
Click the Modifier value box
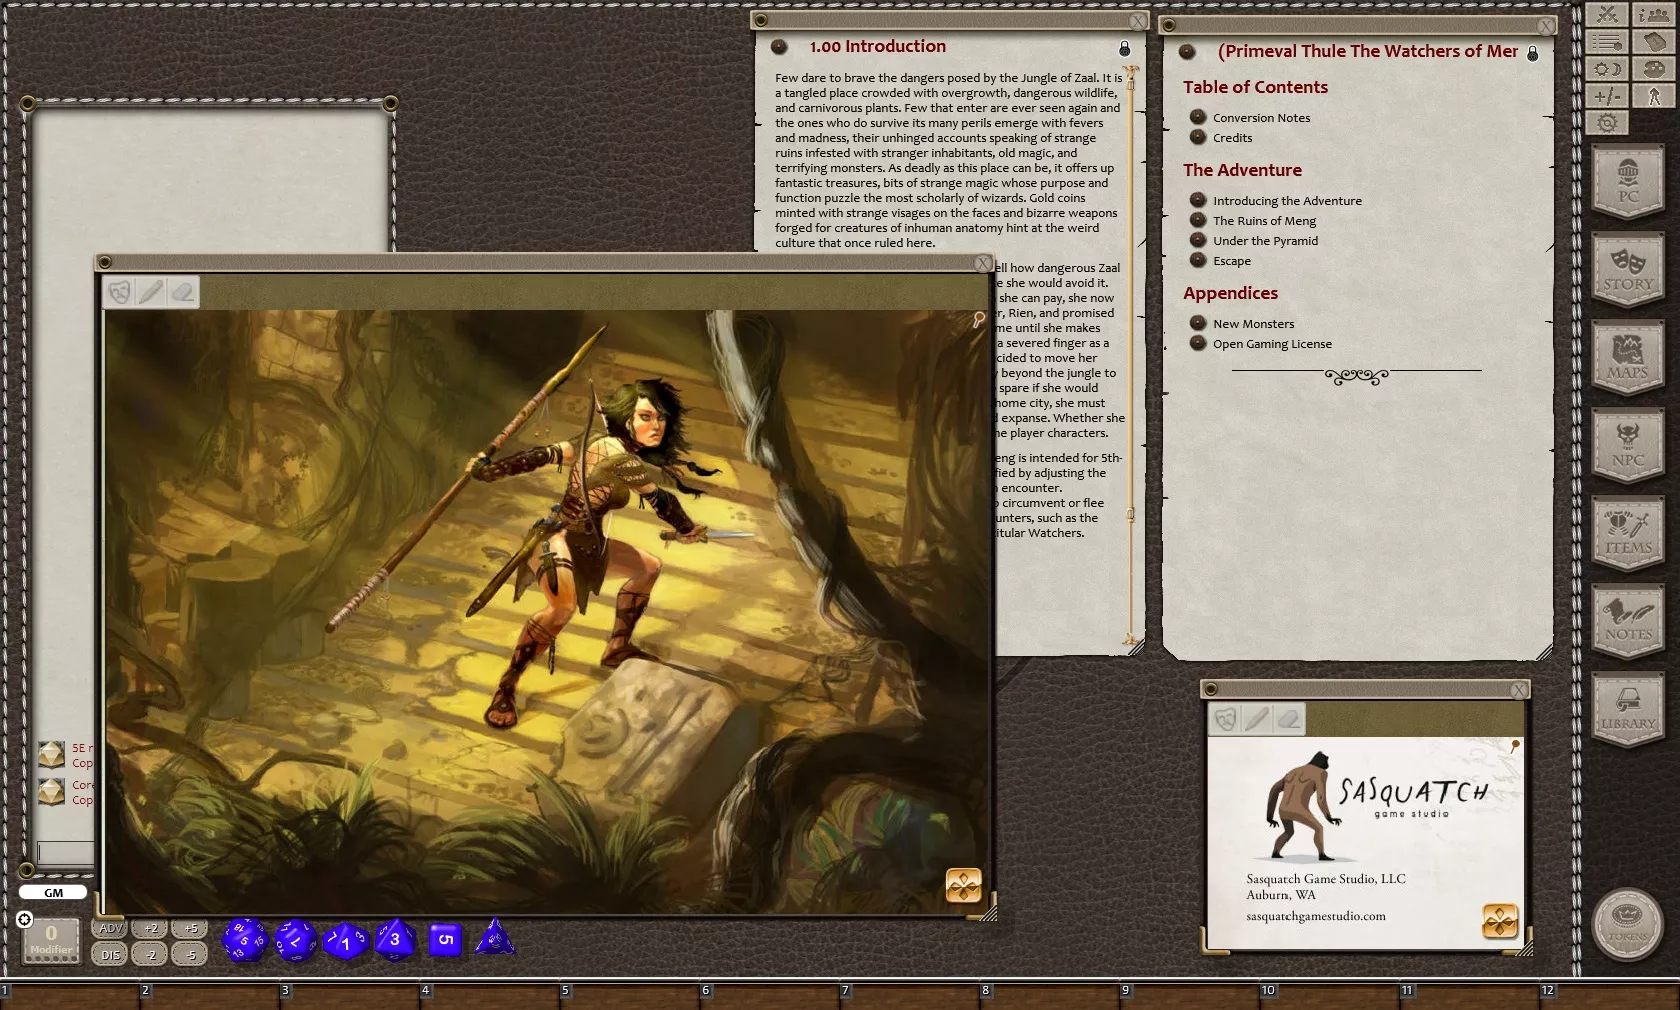tap(51, 940)
